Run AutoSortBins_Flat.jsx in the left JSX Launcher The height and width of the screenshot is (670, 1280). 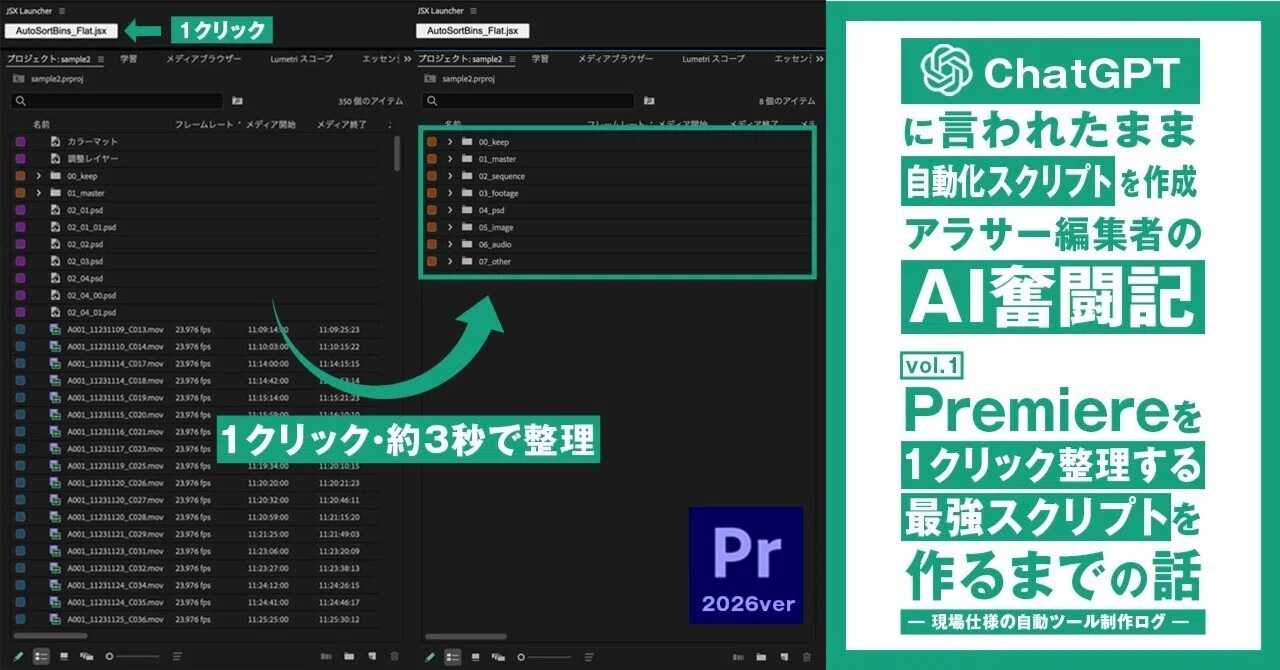pyautogui.click(x=62, y=31)
